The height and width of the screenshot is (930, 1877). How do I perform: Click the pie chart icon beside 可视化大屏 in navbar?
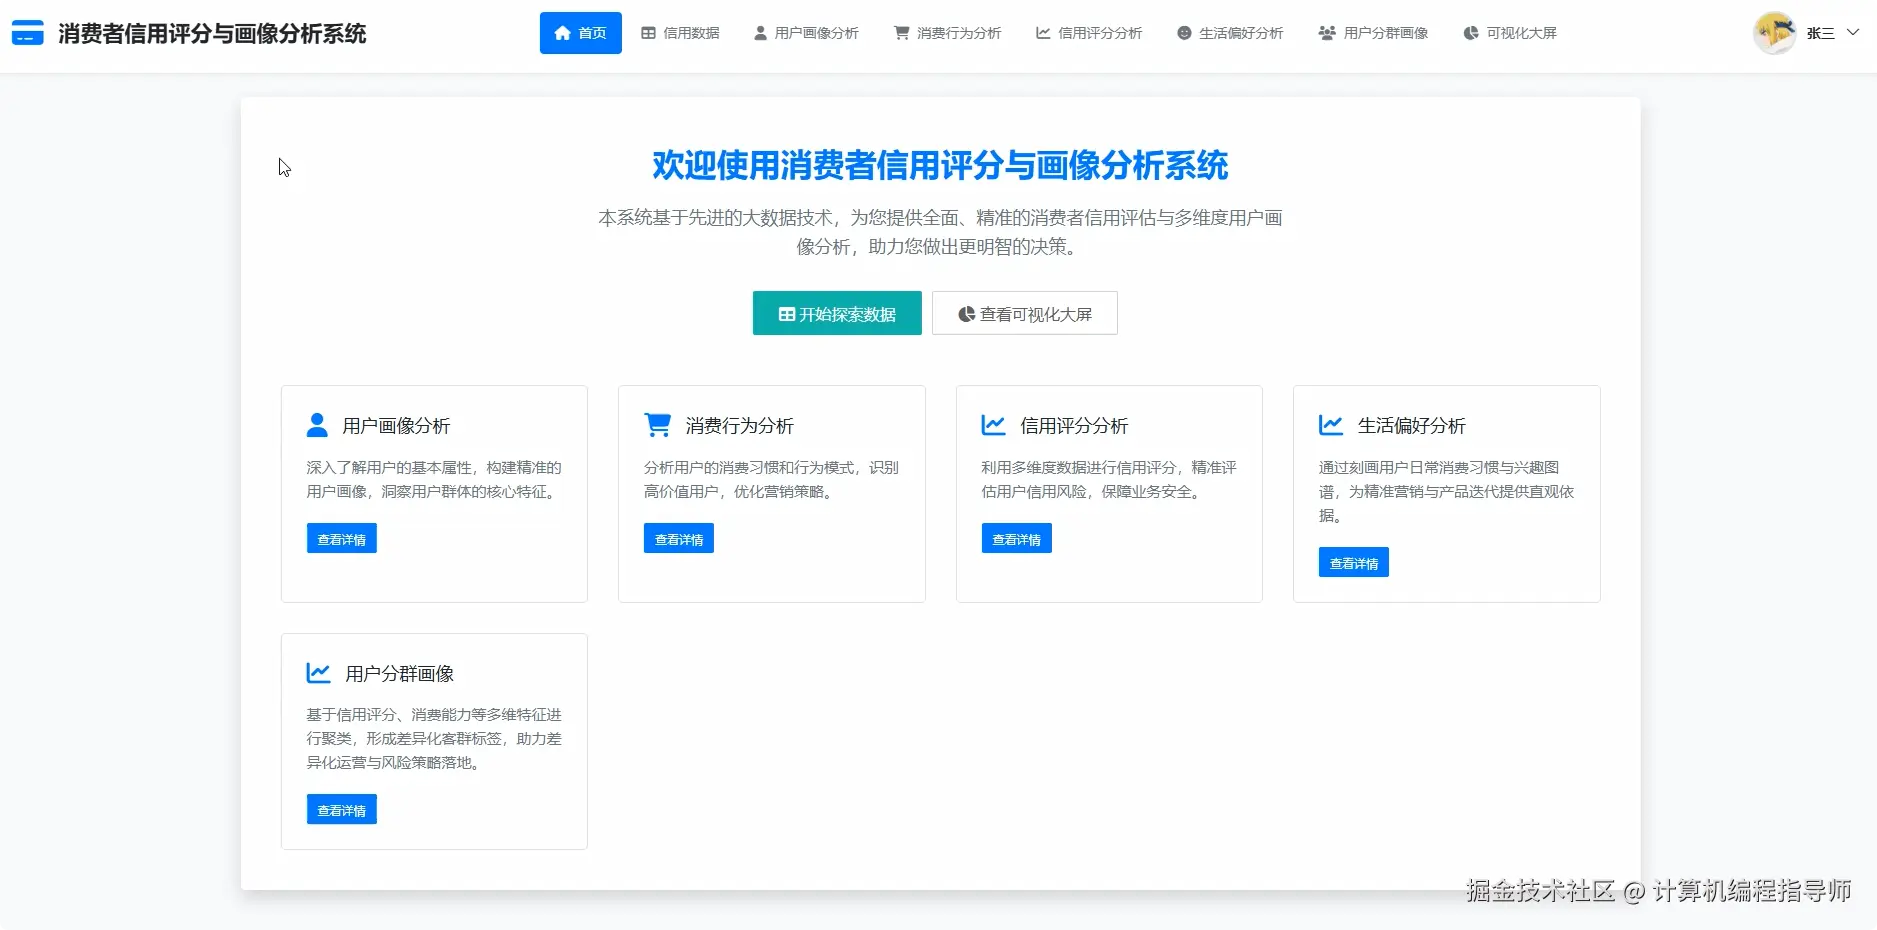1470,33
